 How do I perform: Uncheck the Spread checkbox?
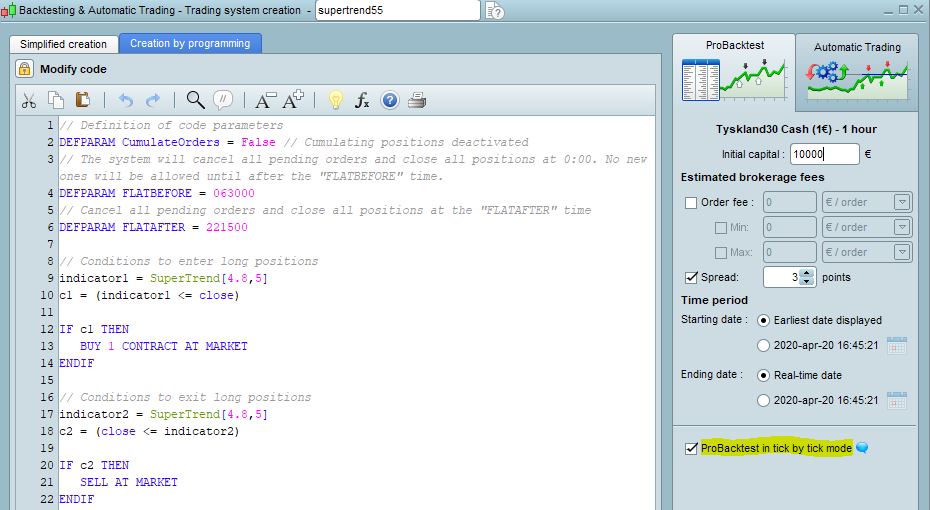point(690,278)
